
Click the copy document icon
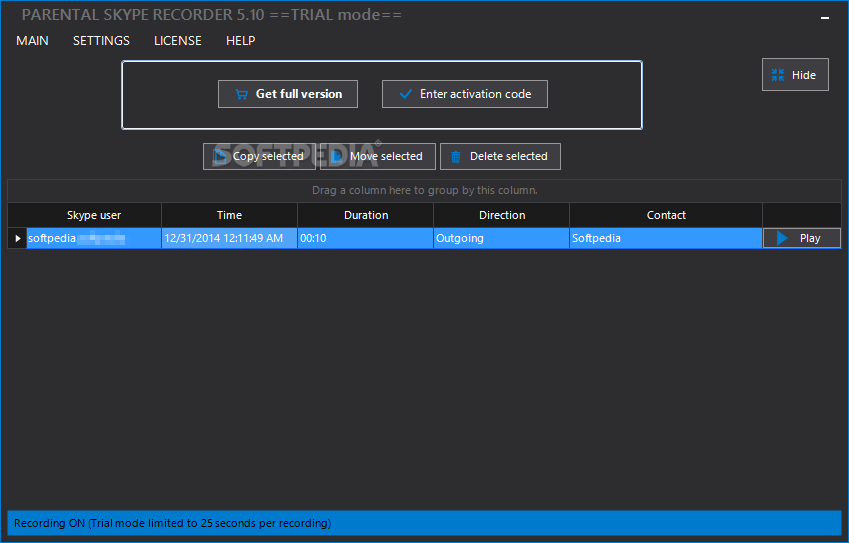[x=220, y=156]
